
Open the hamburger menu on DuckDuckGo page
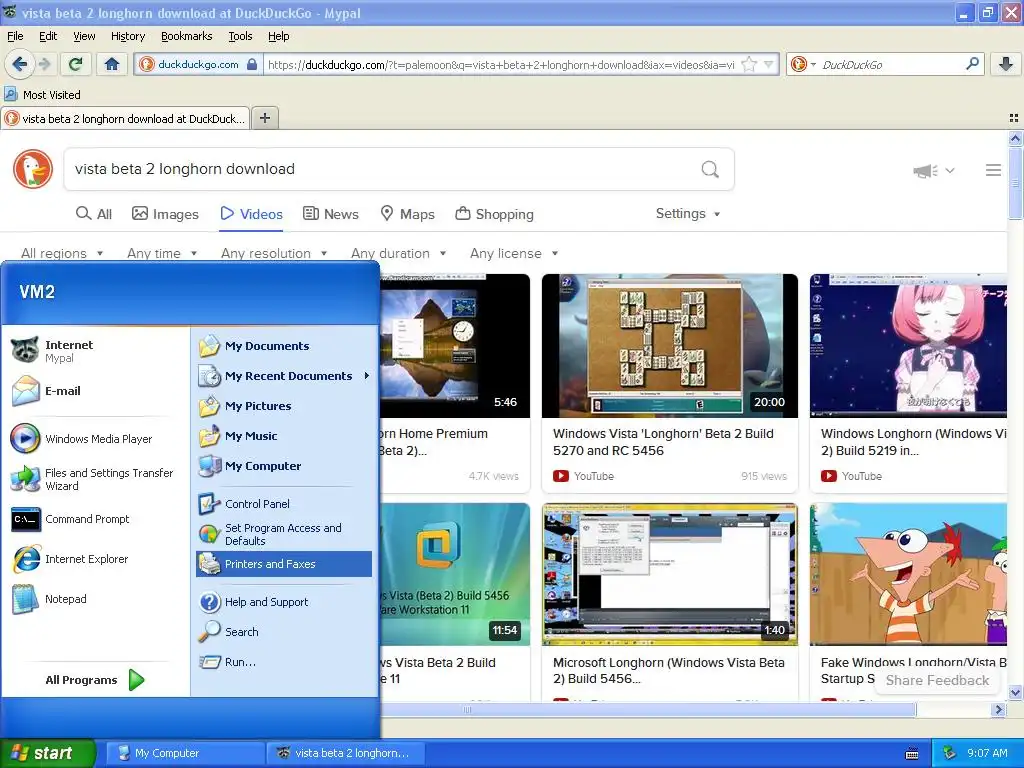pyautogui.click(x=993, y=170)
